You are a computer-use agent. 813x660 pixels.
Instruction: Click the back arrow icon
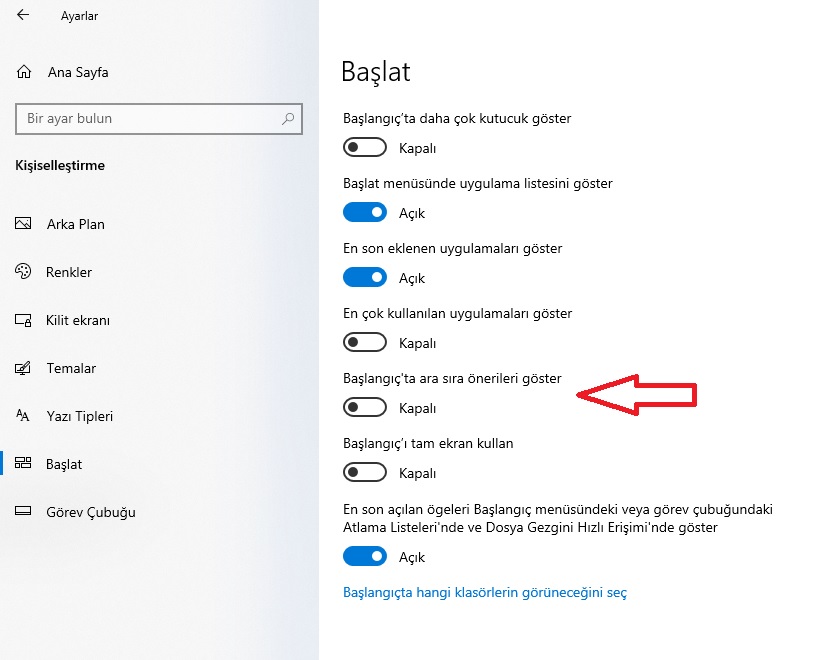23,16
